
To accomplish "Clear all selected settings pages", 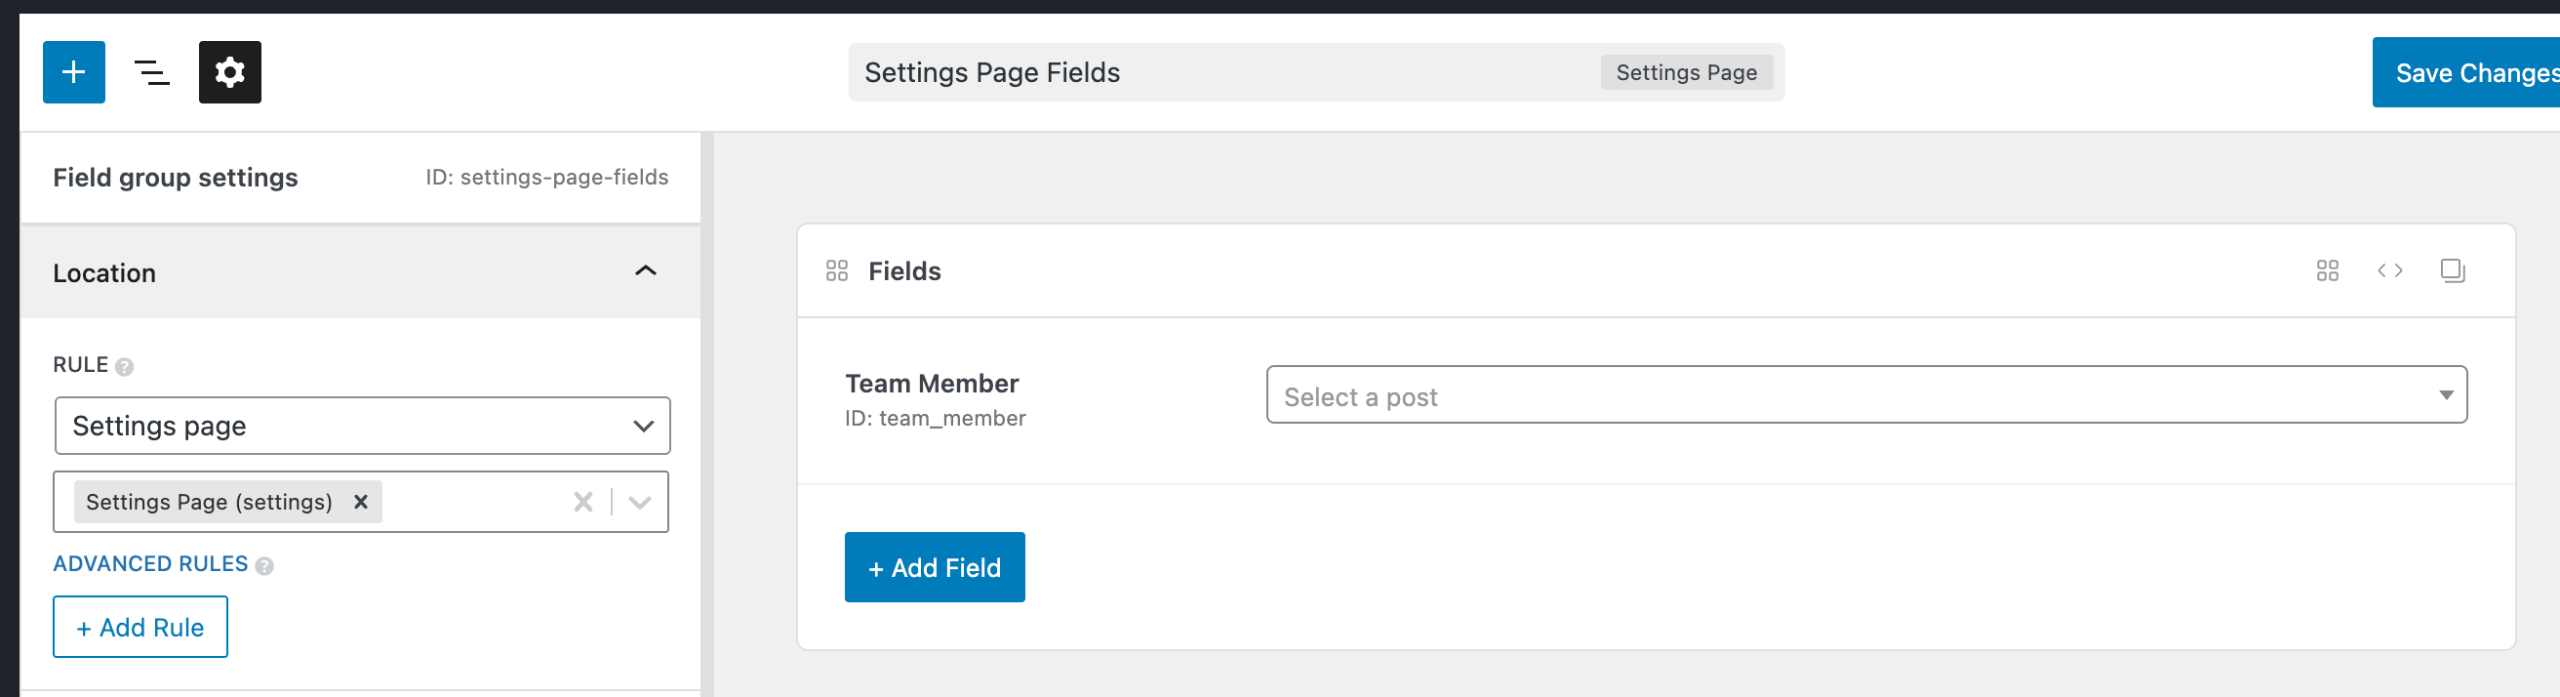I will (583, 502).
